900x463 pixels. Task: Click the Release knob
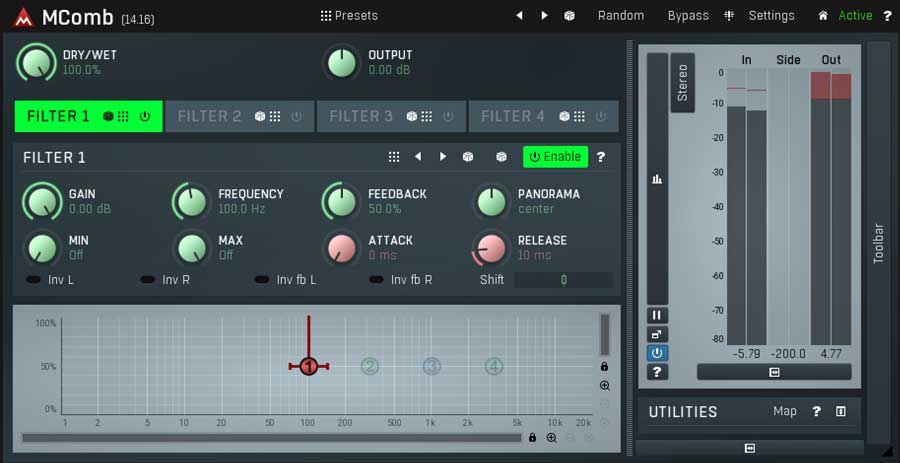click(x=491, y=248)
